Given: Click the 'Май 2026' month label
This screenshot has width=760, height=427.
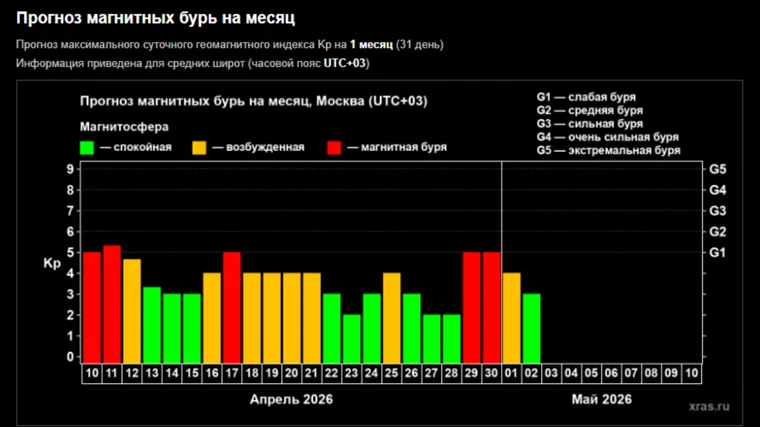Looking at the screenshot, I should pos(601,399).
